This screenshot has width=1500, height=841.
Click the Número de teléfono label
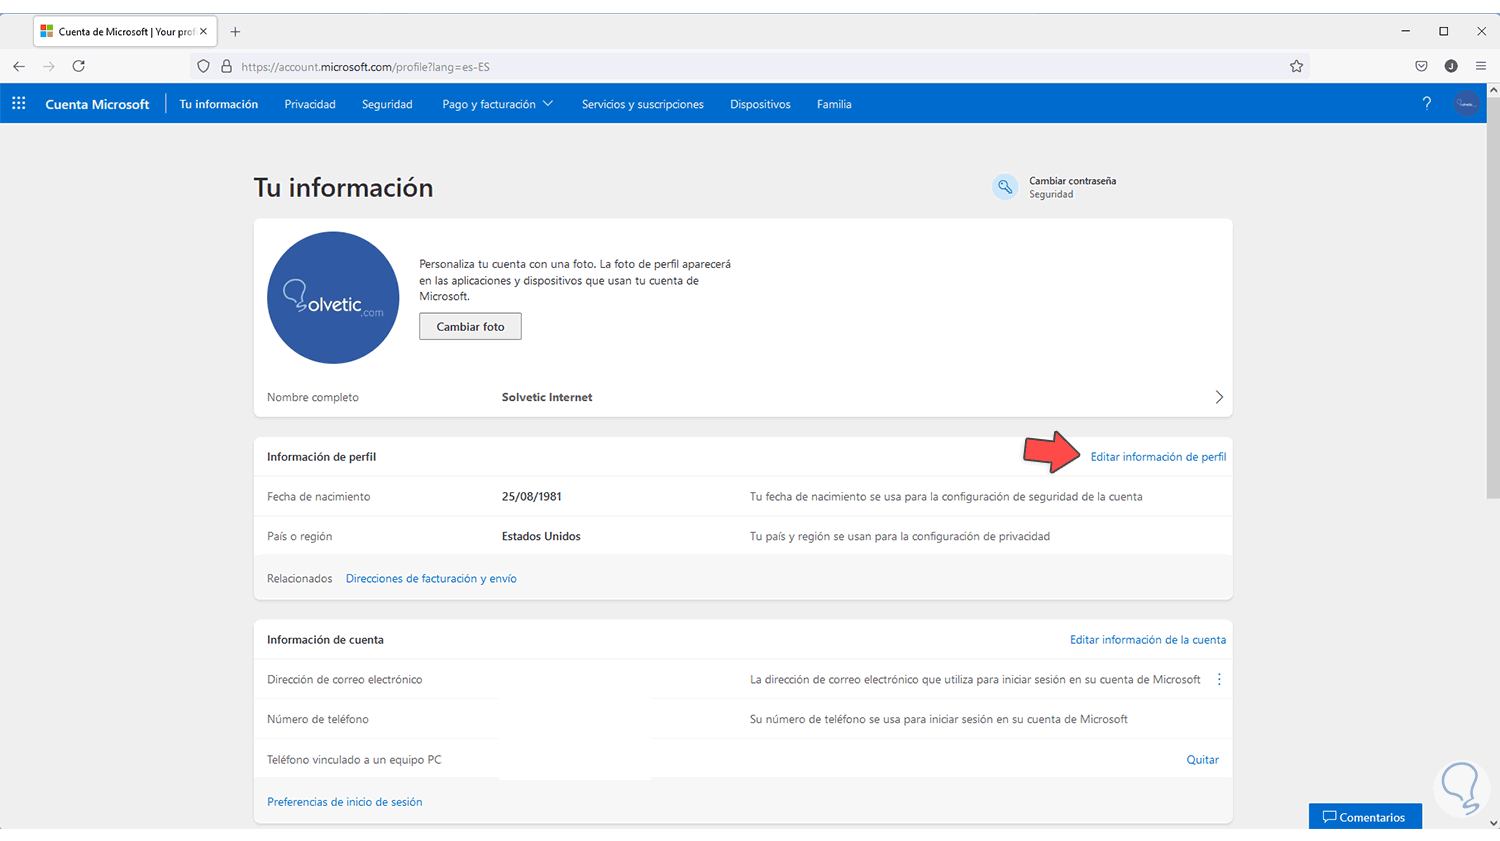(x=318, y=720)
